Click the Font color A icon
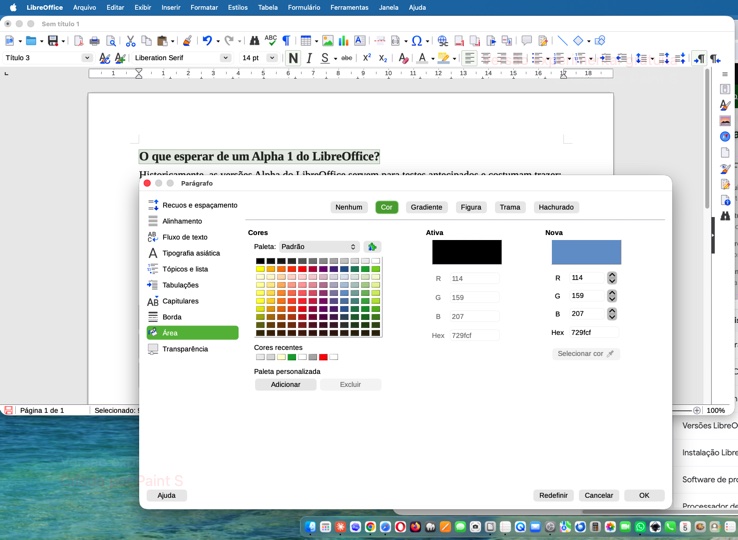The height and width of the screenshot is (540, 738). coord(422,58)
